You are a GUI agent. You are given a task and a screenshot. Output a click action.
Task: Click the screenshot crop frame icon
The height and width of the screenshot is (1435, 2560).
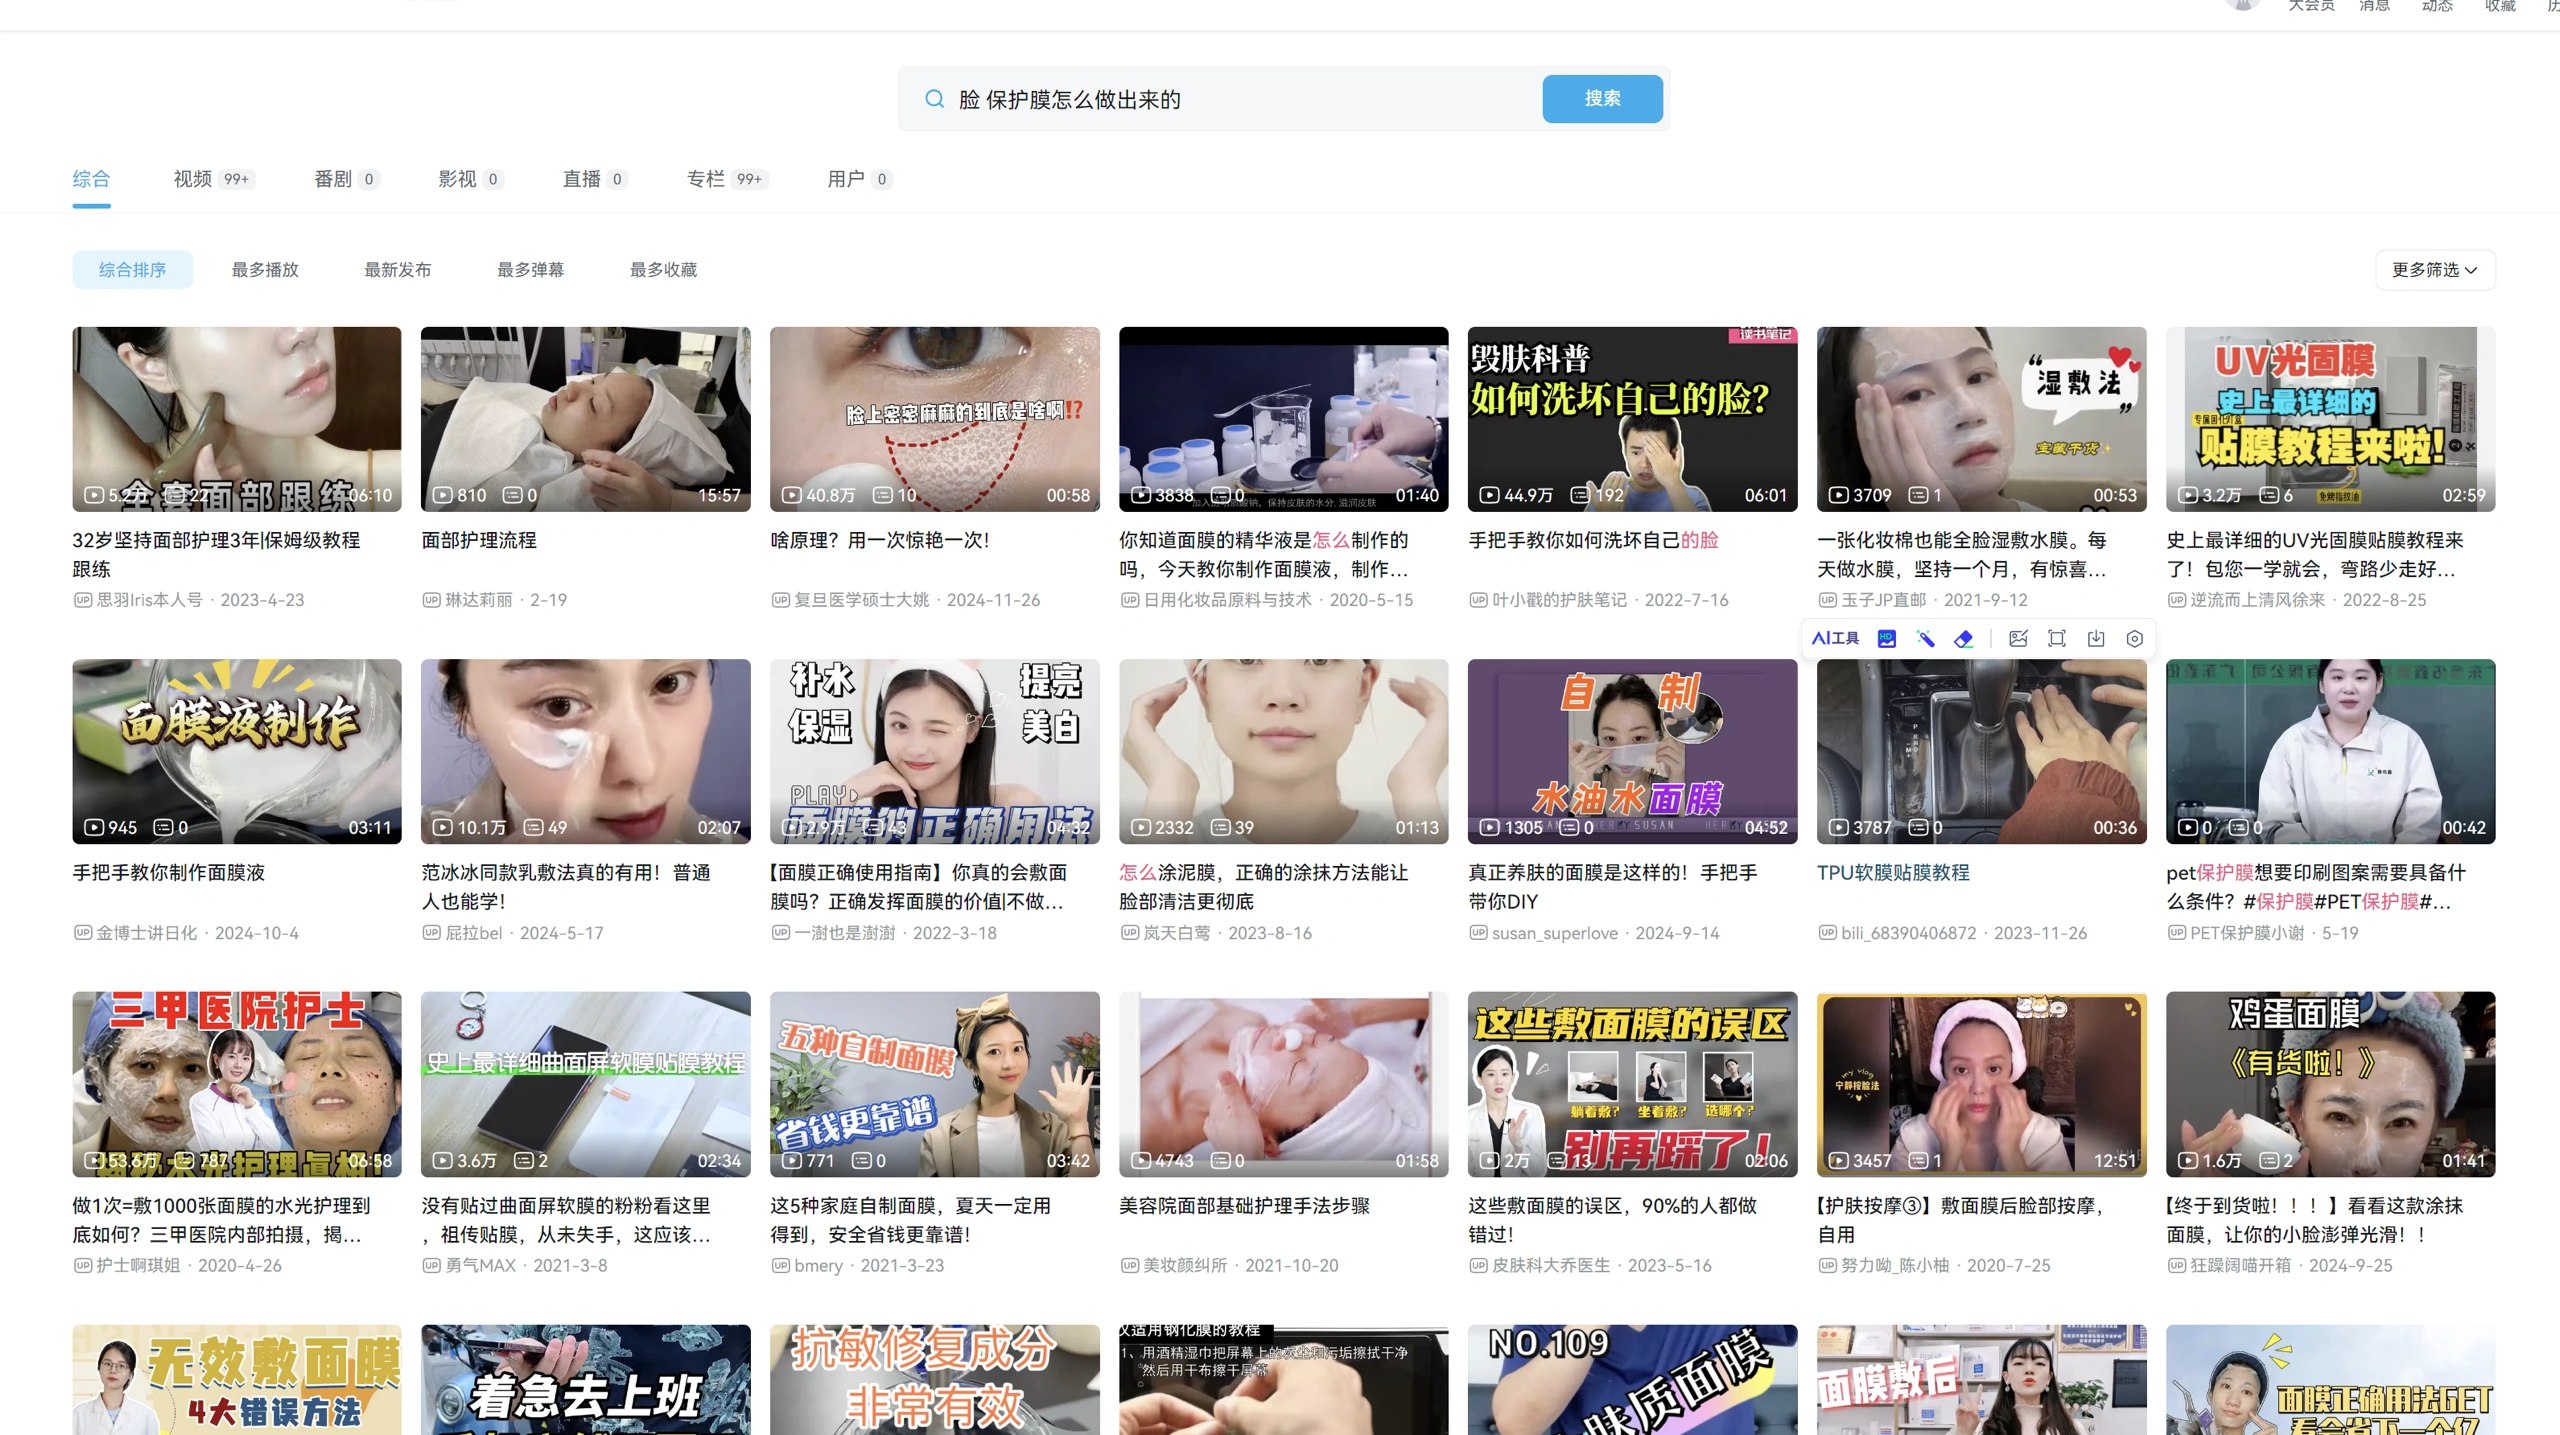(2057, 638)
